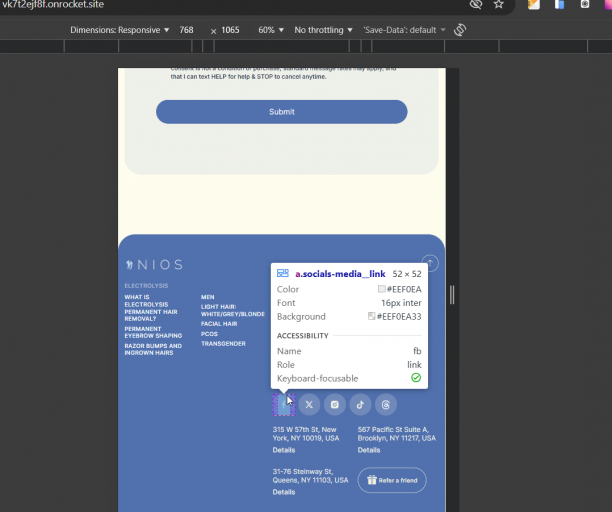Click the address bar URL onrocket.site
This screenshot has width=612, height=512.
pyautogui.click(x=53, y=4)
